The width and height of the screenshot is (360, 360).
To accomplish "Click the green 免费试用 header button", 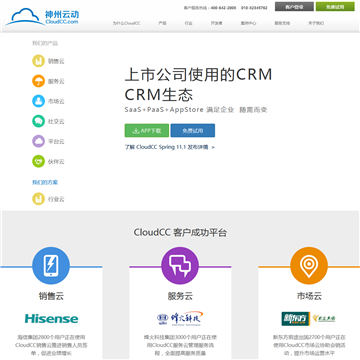I will (335, 6).
